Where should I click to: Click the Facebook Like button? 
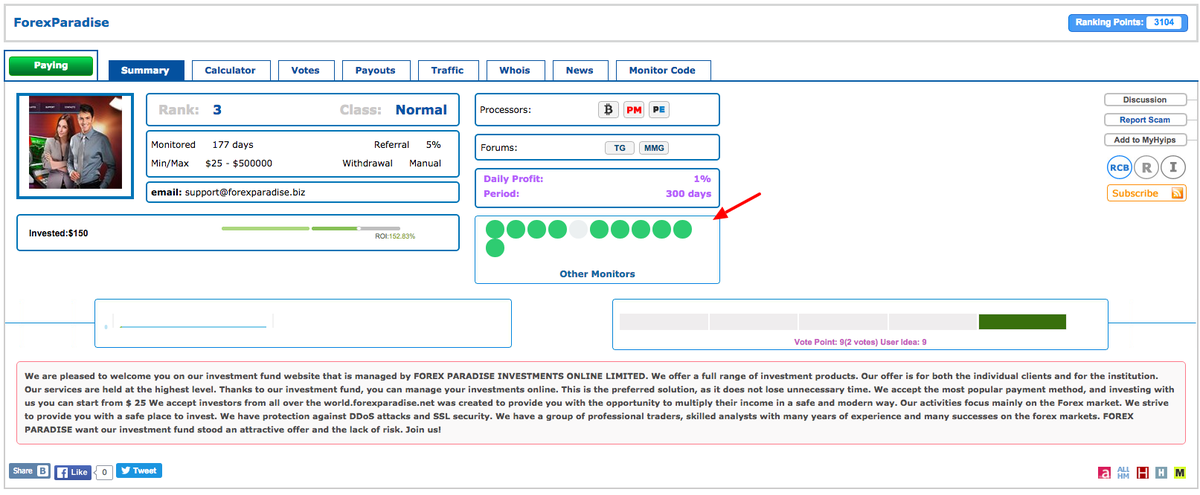[73, 471]
